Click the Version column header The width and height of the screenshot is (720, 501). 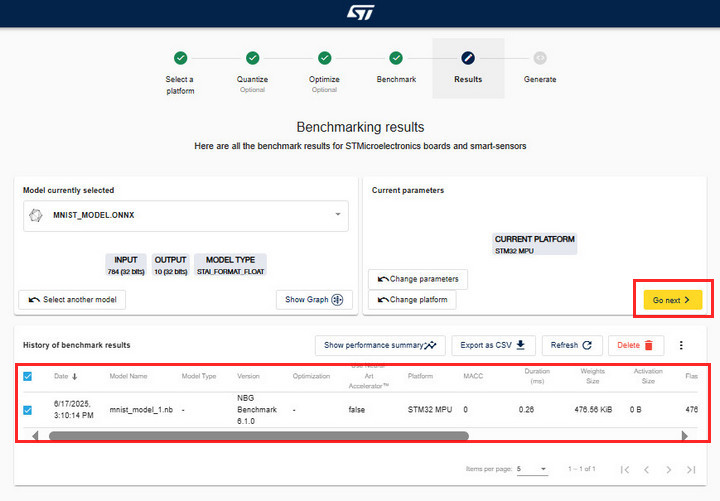248,376
